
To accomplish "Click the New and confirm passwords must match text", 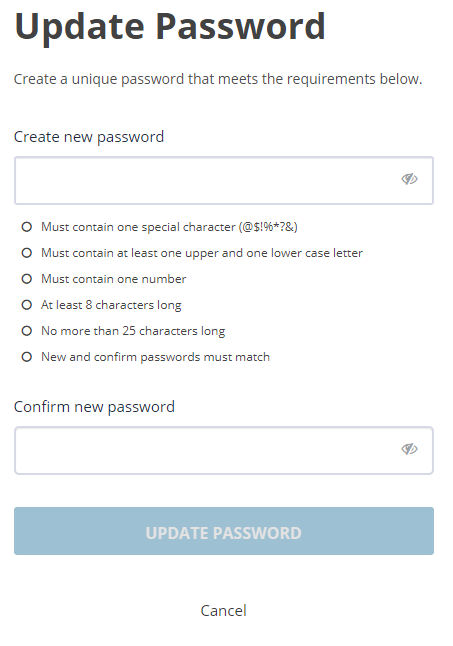I will [x=156, y=357].
